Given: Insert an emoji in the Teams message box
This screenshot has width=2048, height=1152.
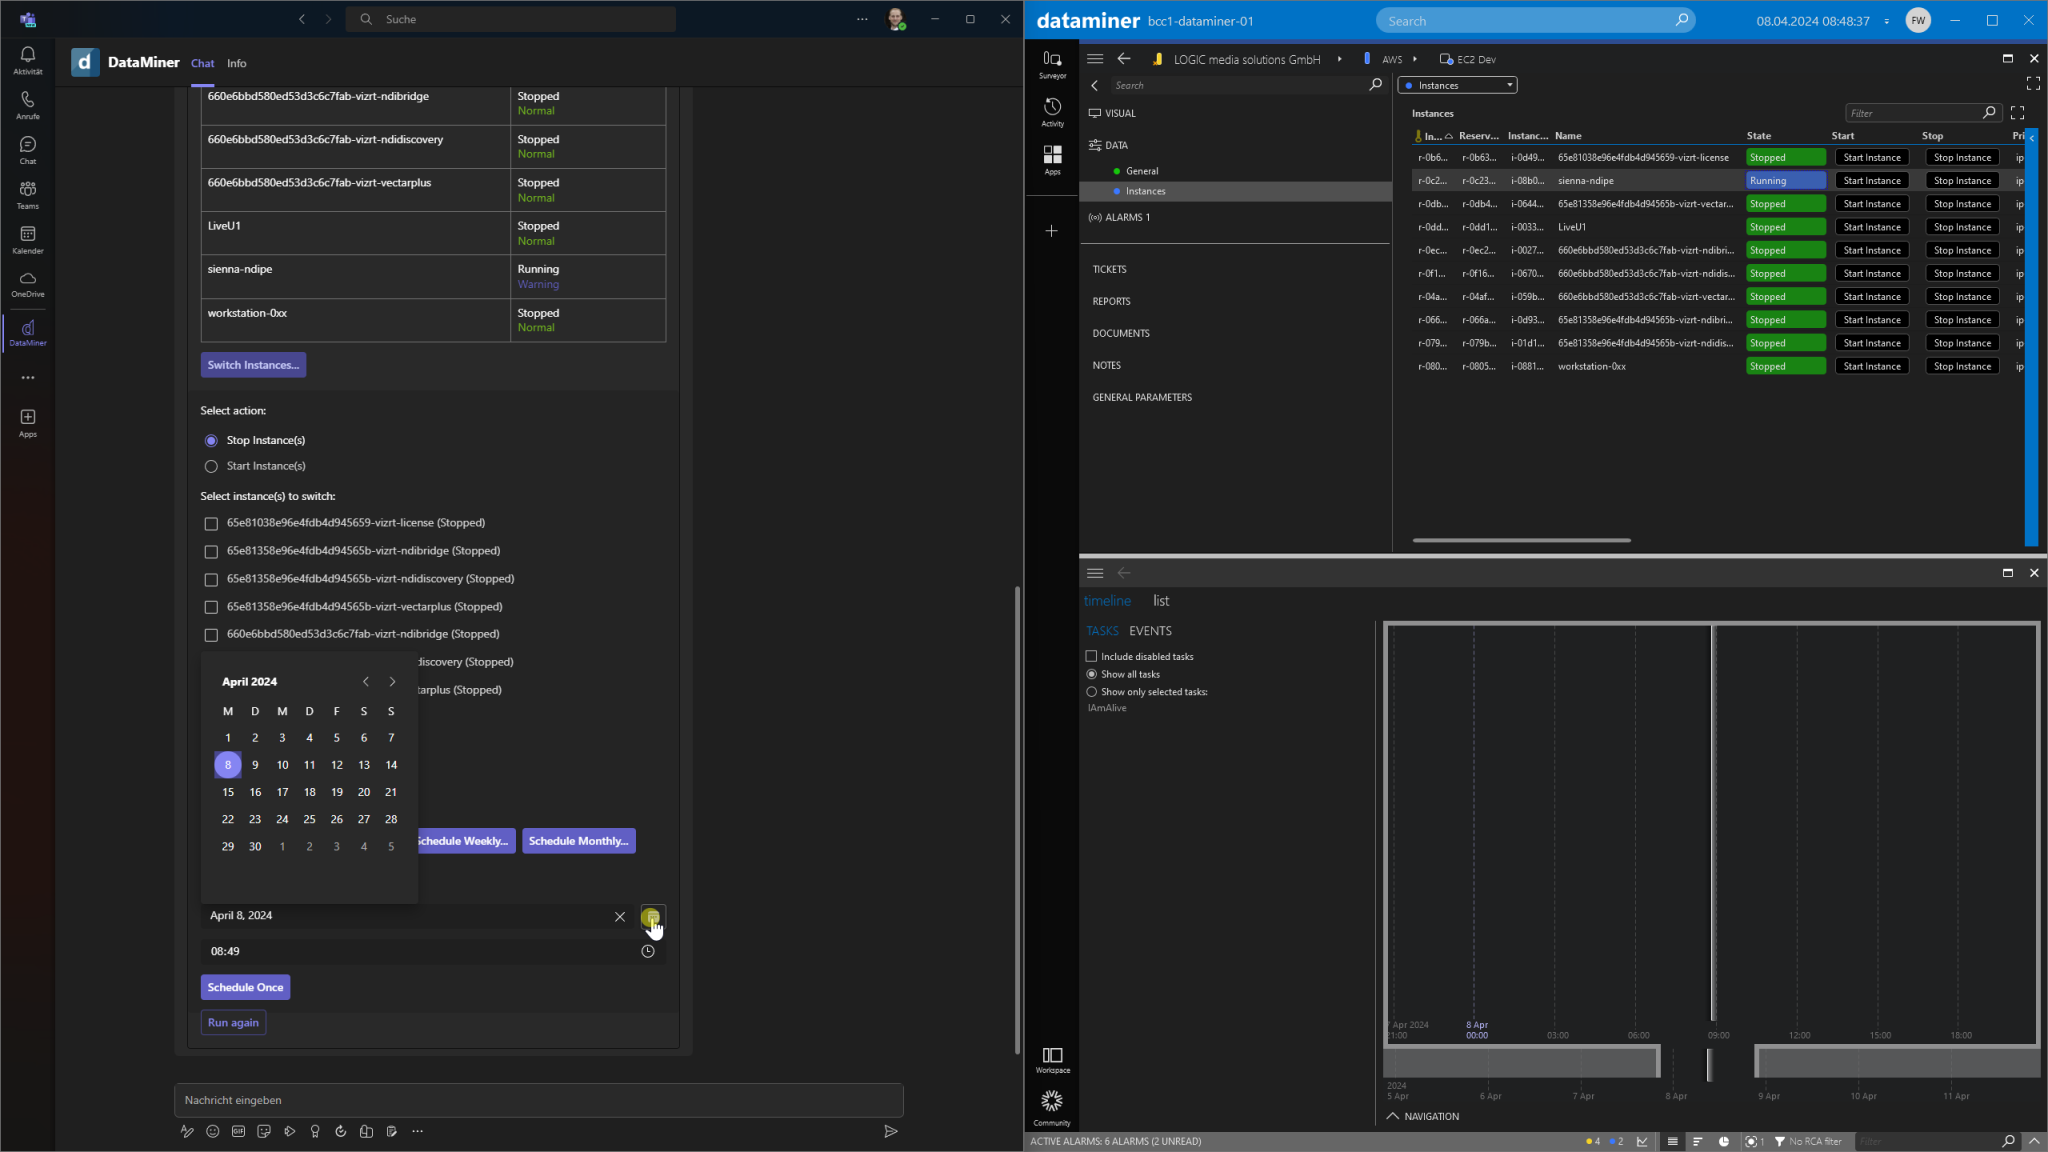Looking at the screenshot, I should tap(212, 1131).
